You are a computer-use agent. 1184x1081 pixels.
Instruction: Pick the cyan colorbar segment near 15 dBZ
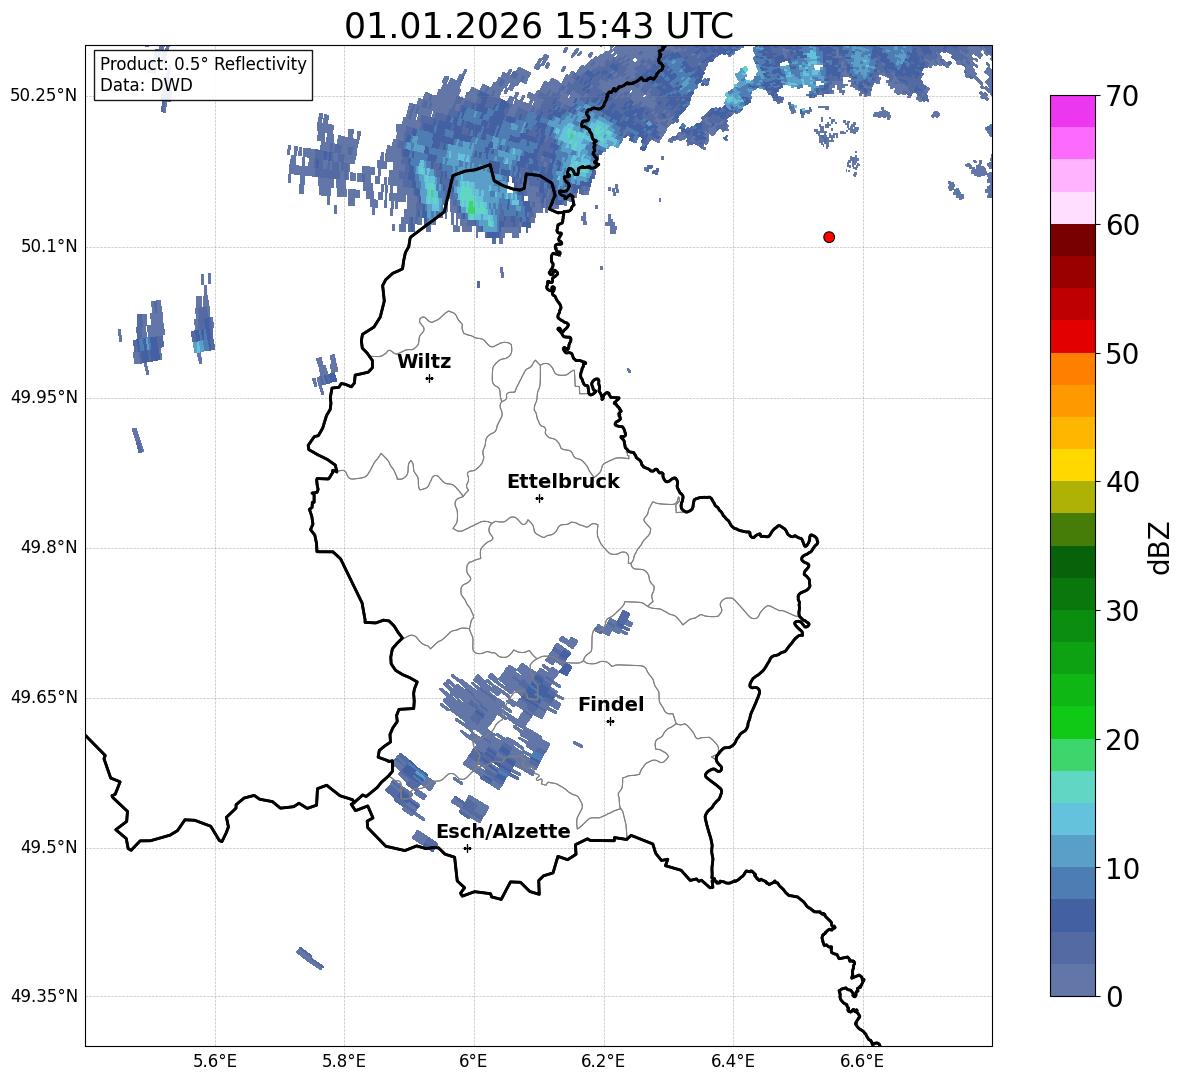point(1072,819)
